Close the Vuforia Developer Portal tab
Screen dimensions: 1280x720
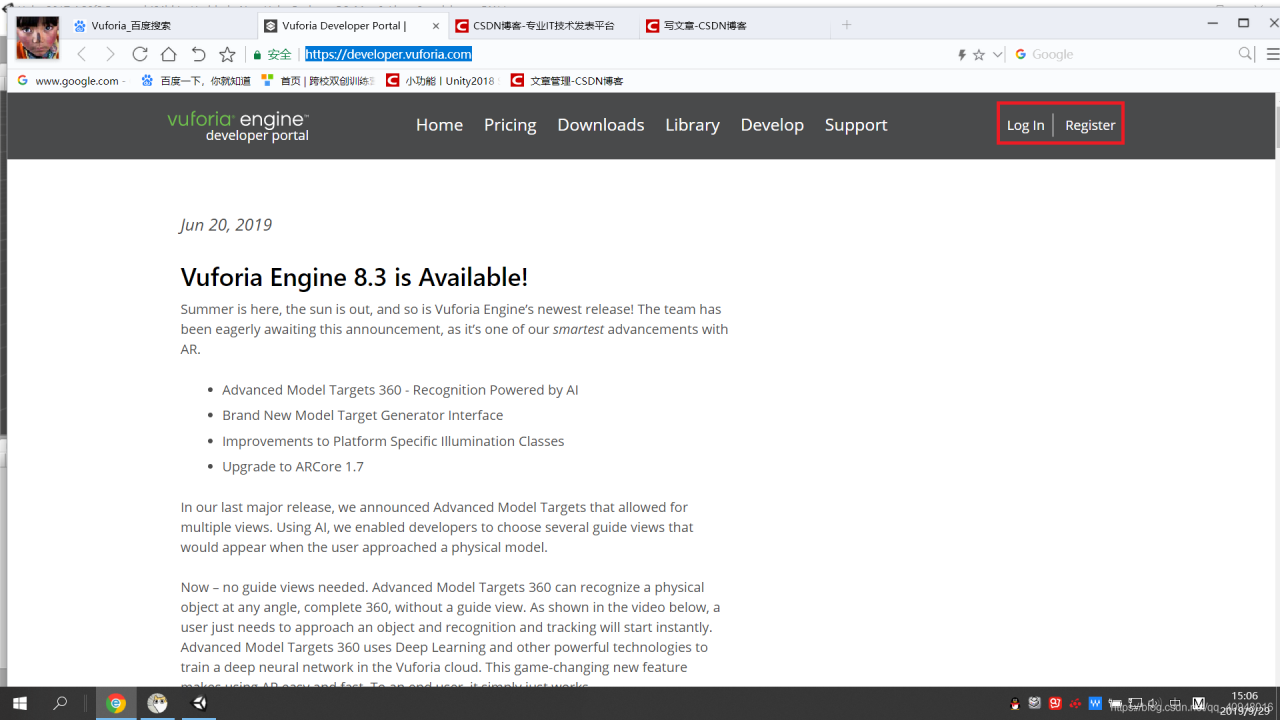point(435,26)
